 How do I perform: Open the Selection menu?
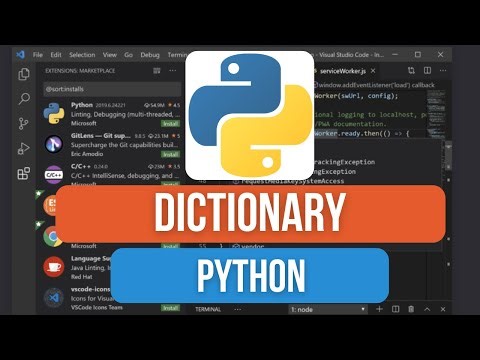pos(82,55)
